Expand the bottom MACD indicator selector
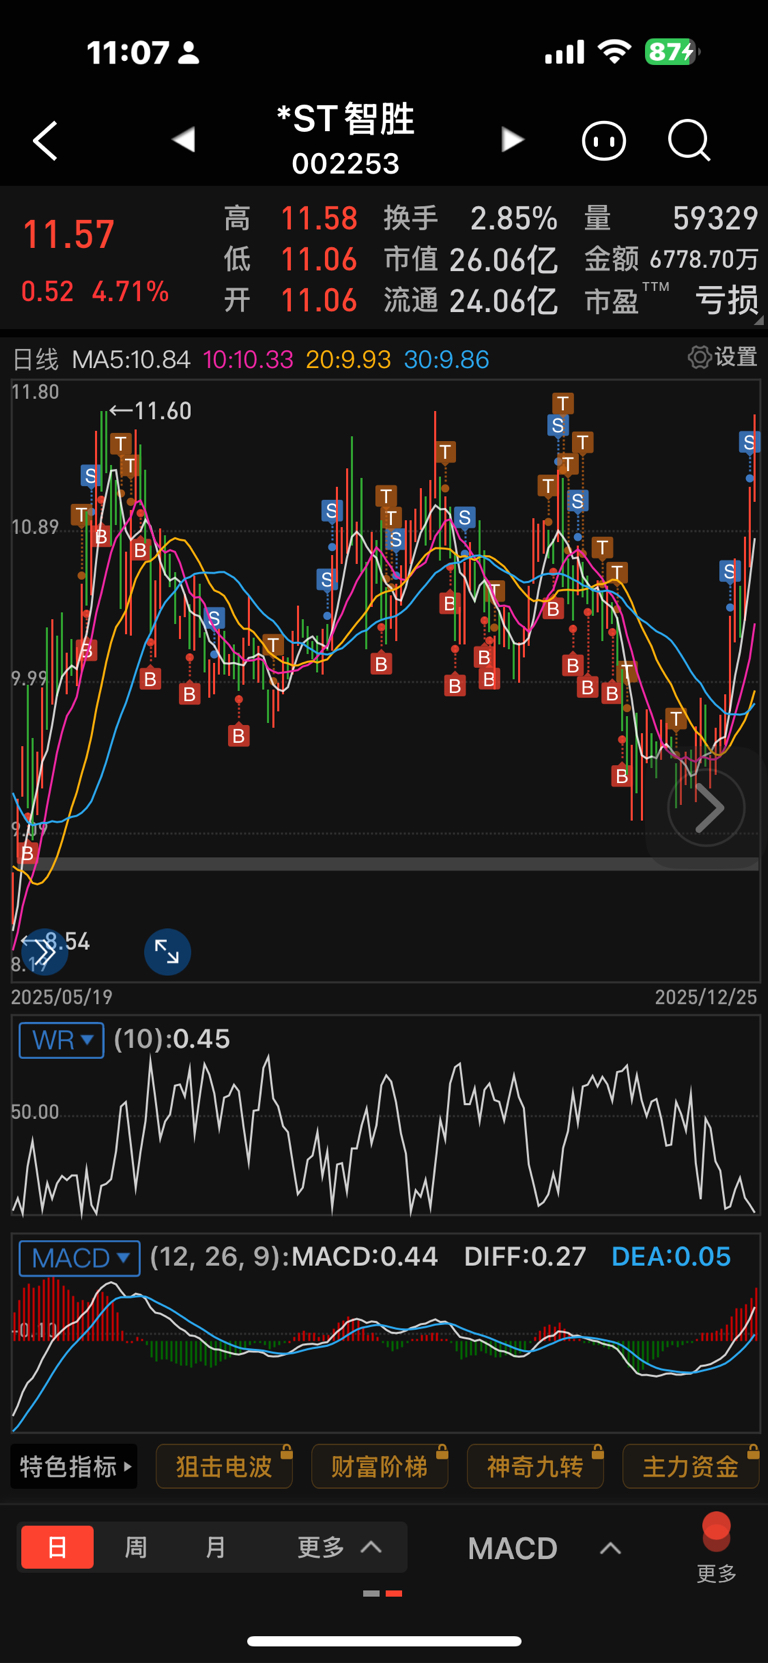This screenshot has height=1663, width=768. click(x=544, y=1548)
